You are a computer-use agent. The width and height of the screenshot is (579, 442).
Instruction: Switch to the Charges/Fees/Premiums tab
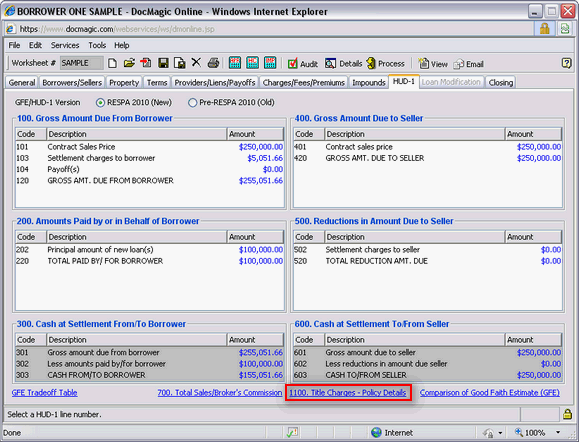pyautogui.click(x=304, y=82)
